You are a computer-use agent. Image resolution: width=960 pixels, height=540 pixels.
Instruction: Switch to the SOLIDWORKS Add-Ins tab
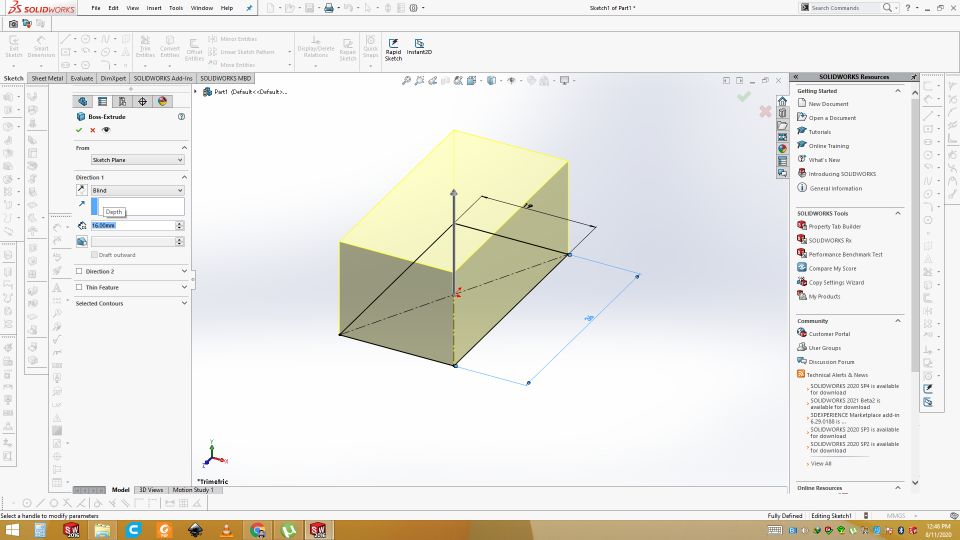click(x=163, y=78)
